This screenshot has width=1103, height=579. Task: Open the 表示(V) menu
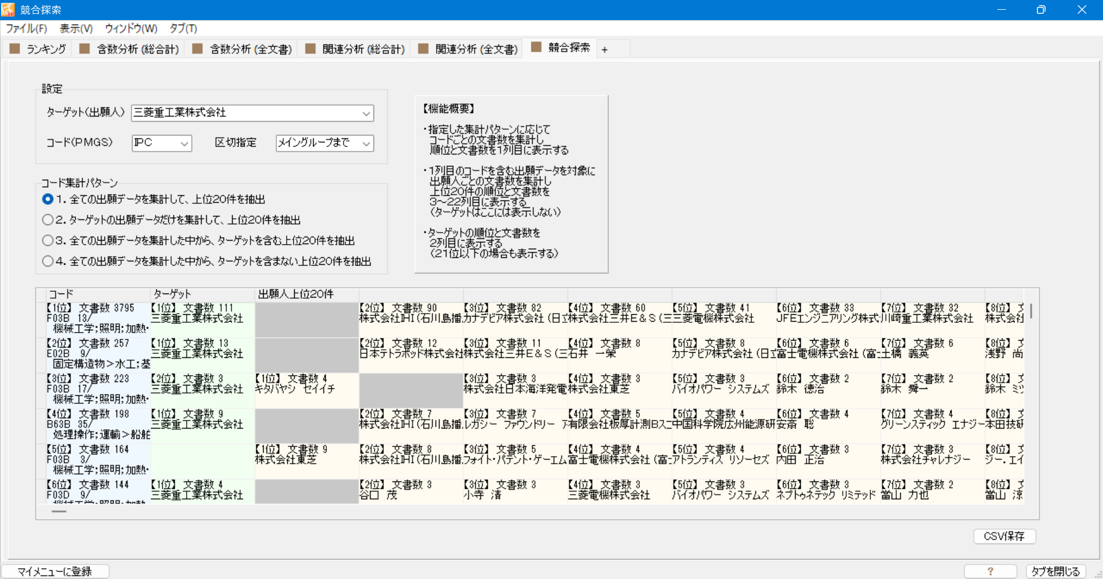76,29
